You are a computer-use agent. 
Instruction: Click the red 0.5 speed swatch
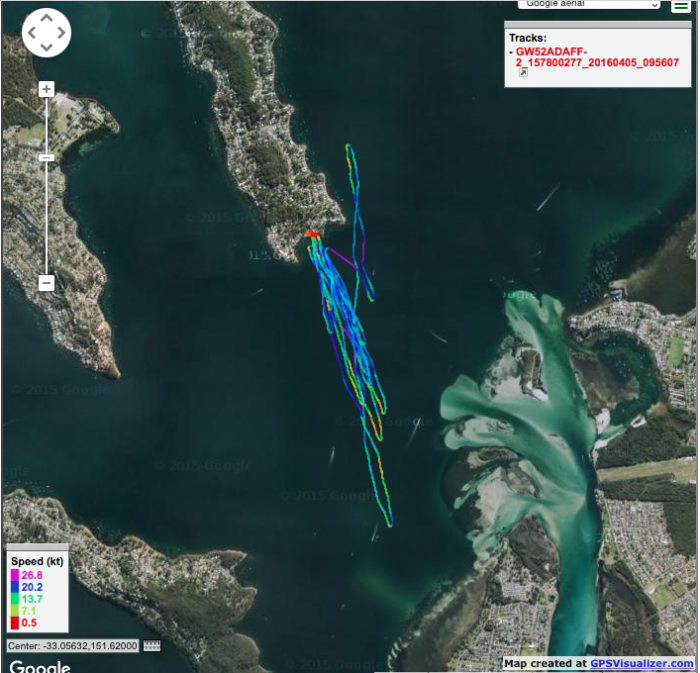click(x=15, y=623)
